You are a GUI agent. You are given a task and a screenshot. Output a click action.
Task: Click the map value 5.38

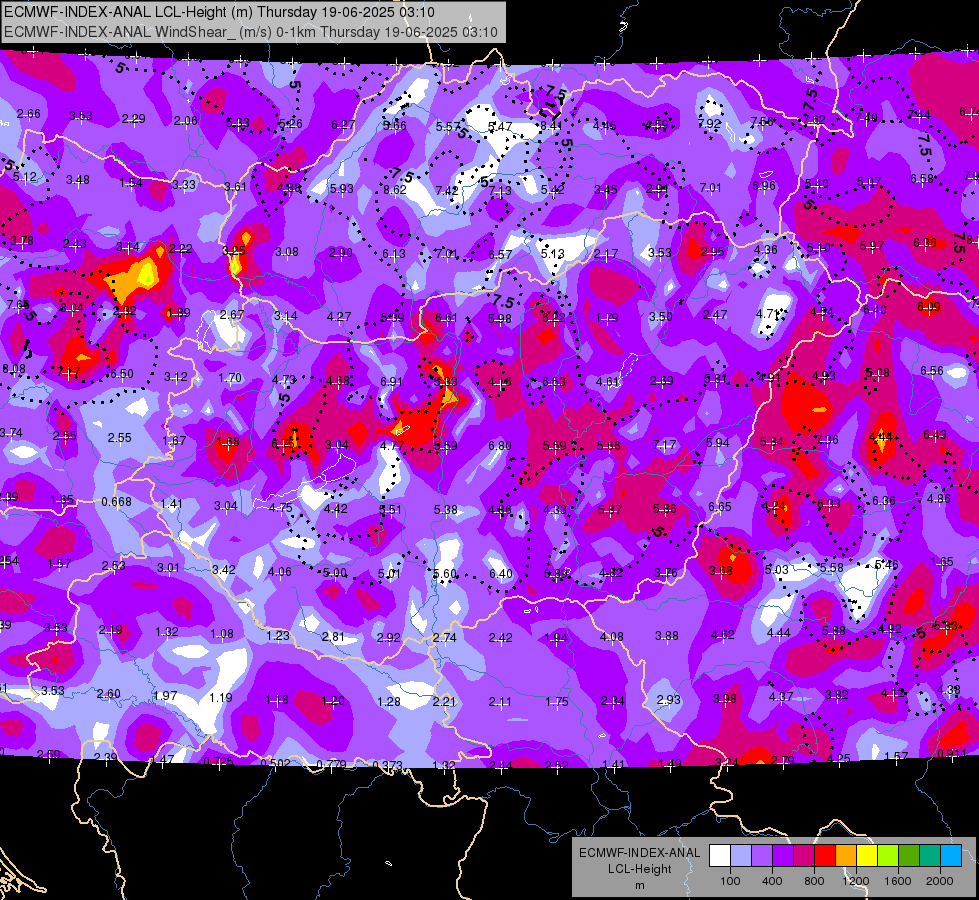coord(446,510)
